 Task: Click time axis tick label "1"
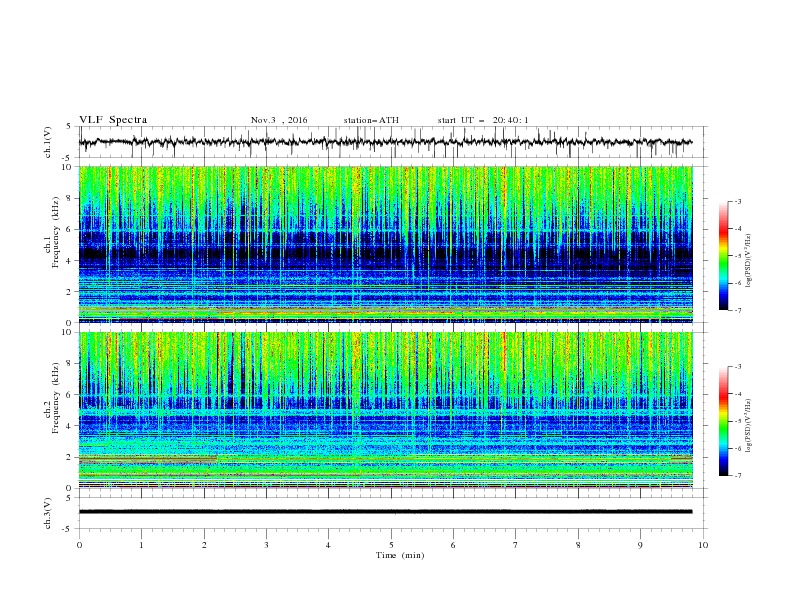click(x=141, y=545)
